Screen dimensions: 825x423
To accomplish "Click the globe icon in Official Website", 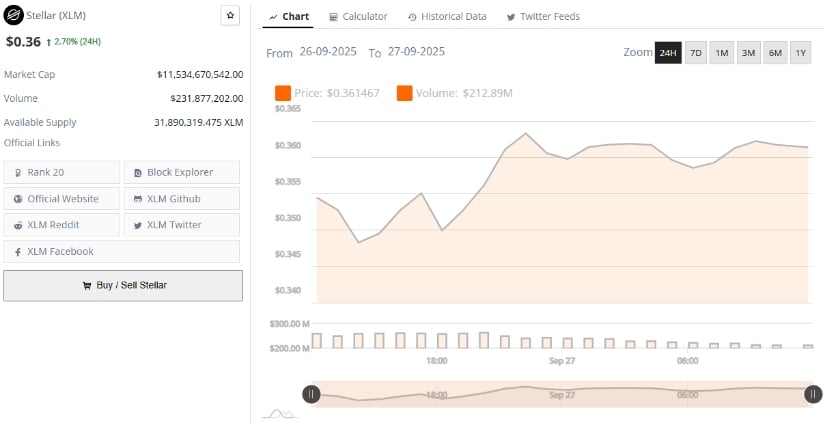I will (x=18, y=199).
